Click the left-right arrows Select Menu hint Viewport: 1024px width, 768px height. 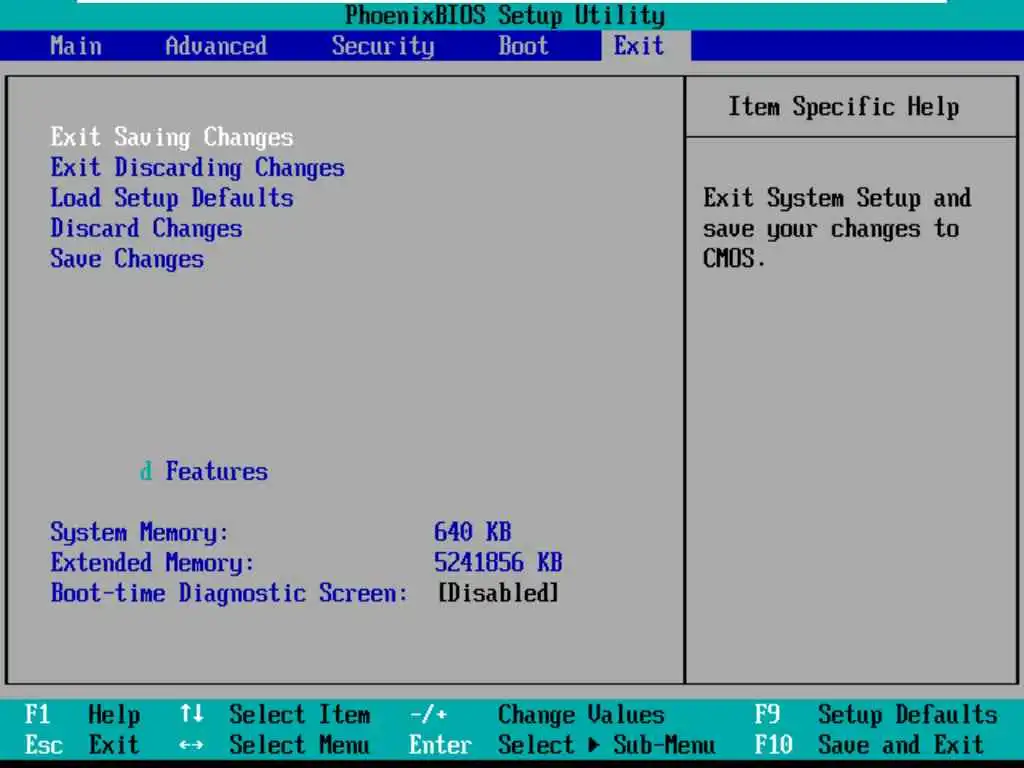click(x=274, y=744)
